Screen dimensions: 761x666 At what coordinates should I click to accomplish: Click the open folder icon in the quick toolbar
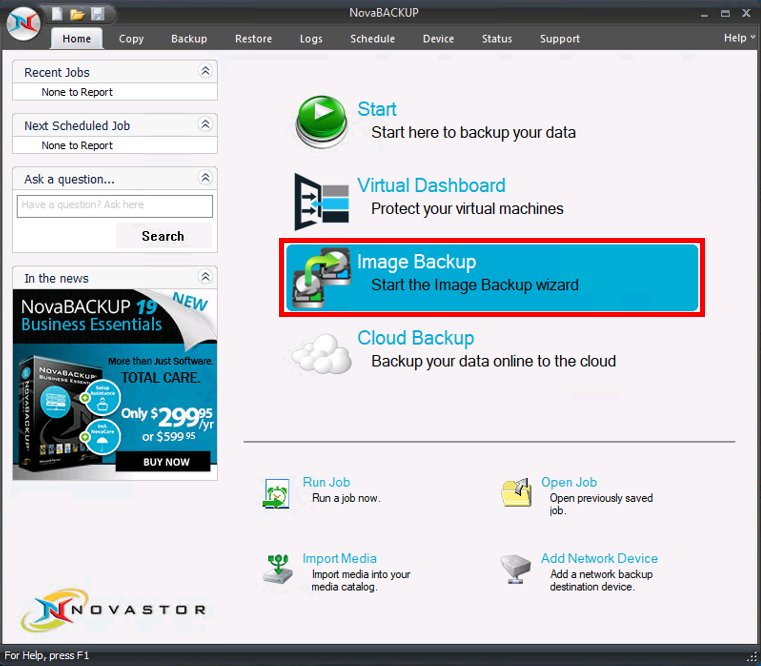pyautogui.click(x=77, y=14)
